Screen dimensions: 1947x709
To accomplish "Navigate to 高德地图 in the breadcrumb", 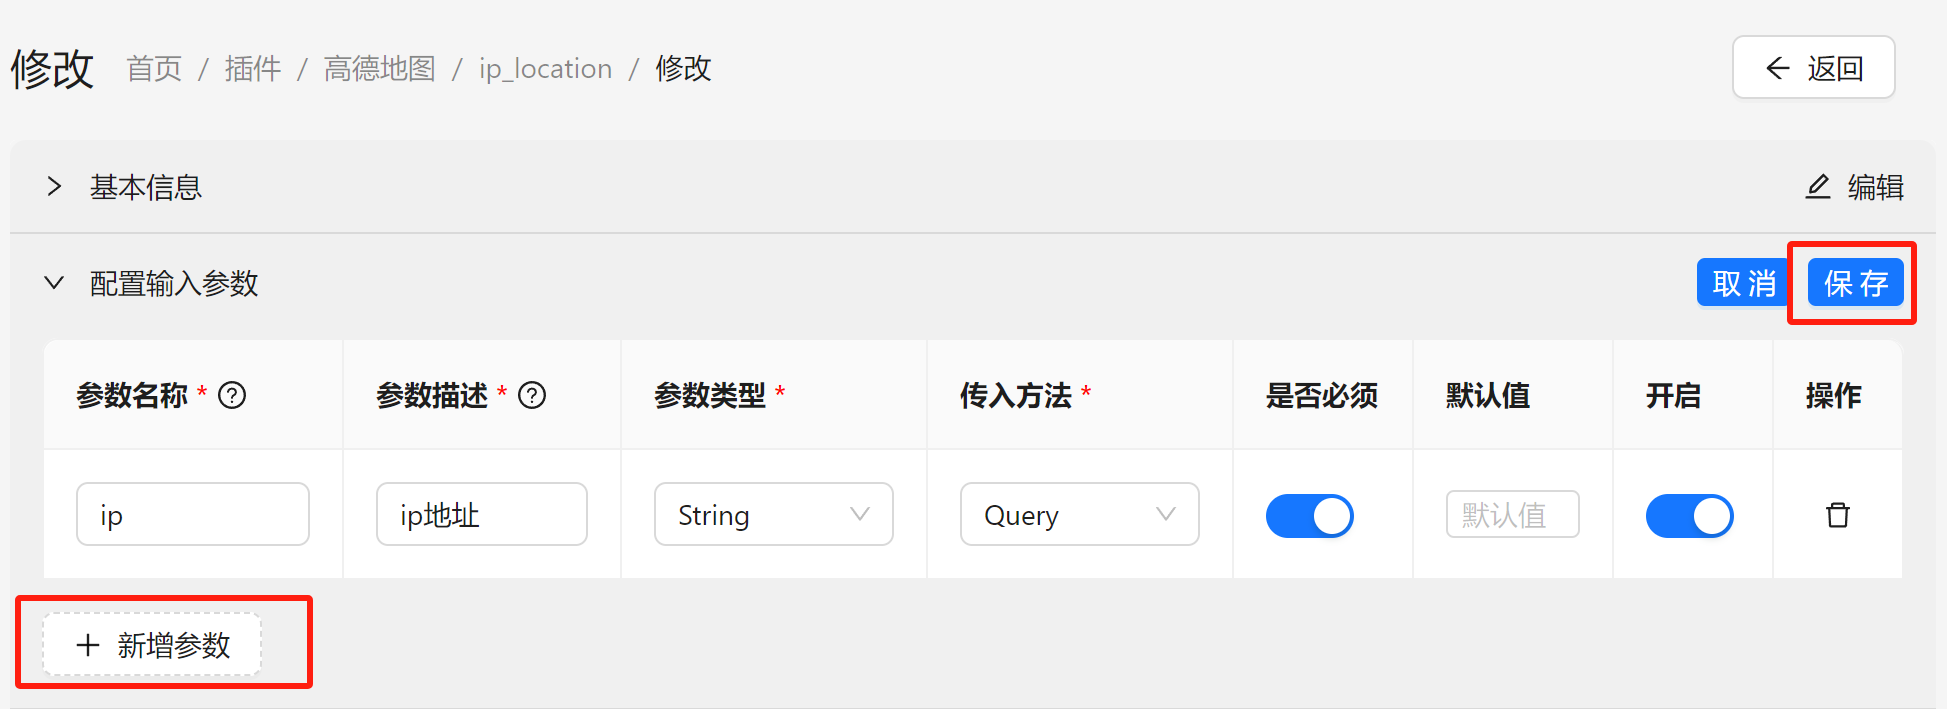I will click(x=379, y=68).
